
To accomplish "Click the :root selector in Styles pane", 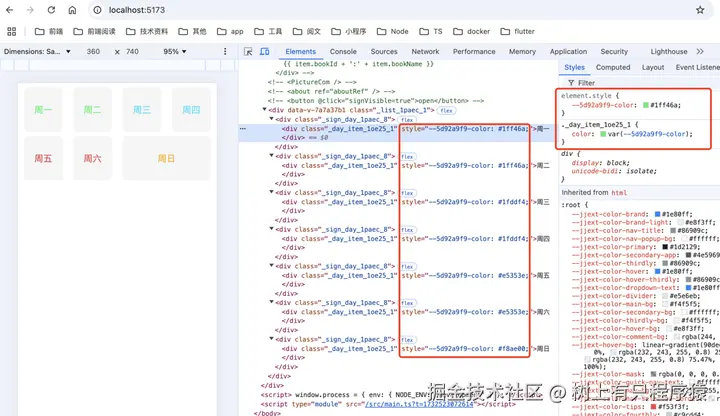I will [x=571, y=205].
